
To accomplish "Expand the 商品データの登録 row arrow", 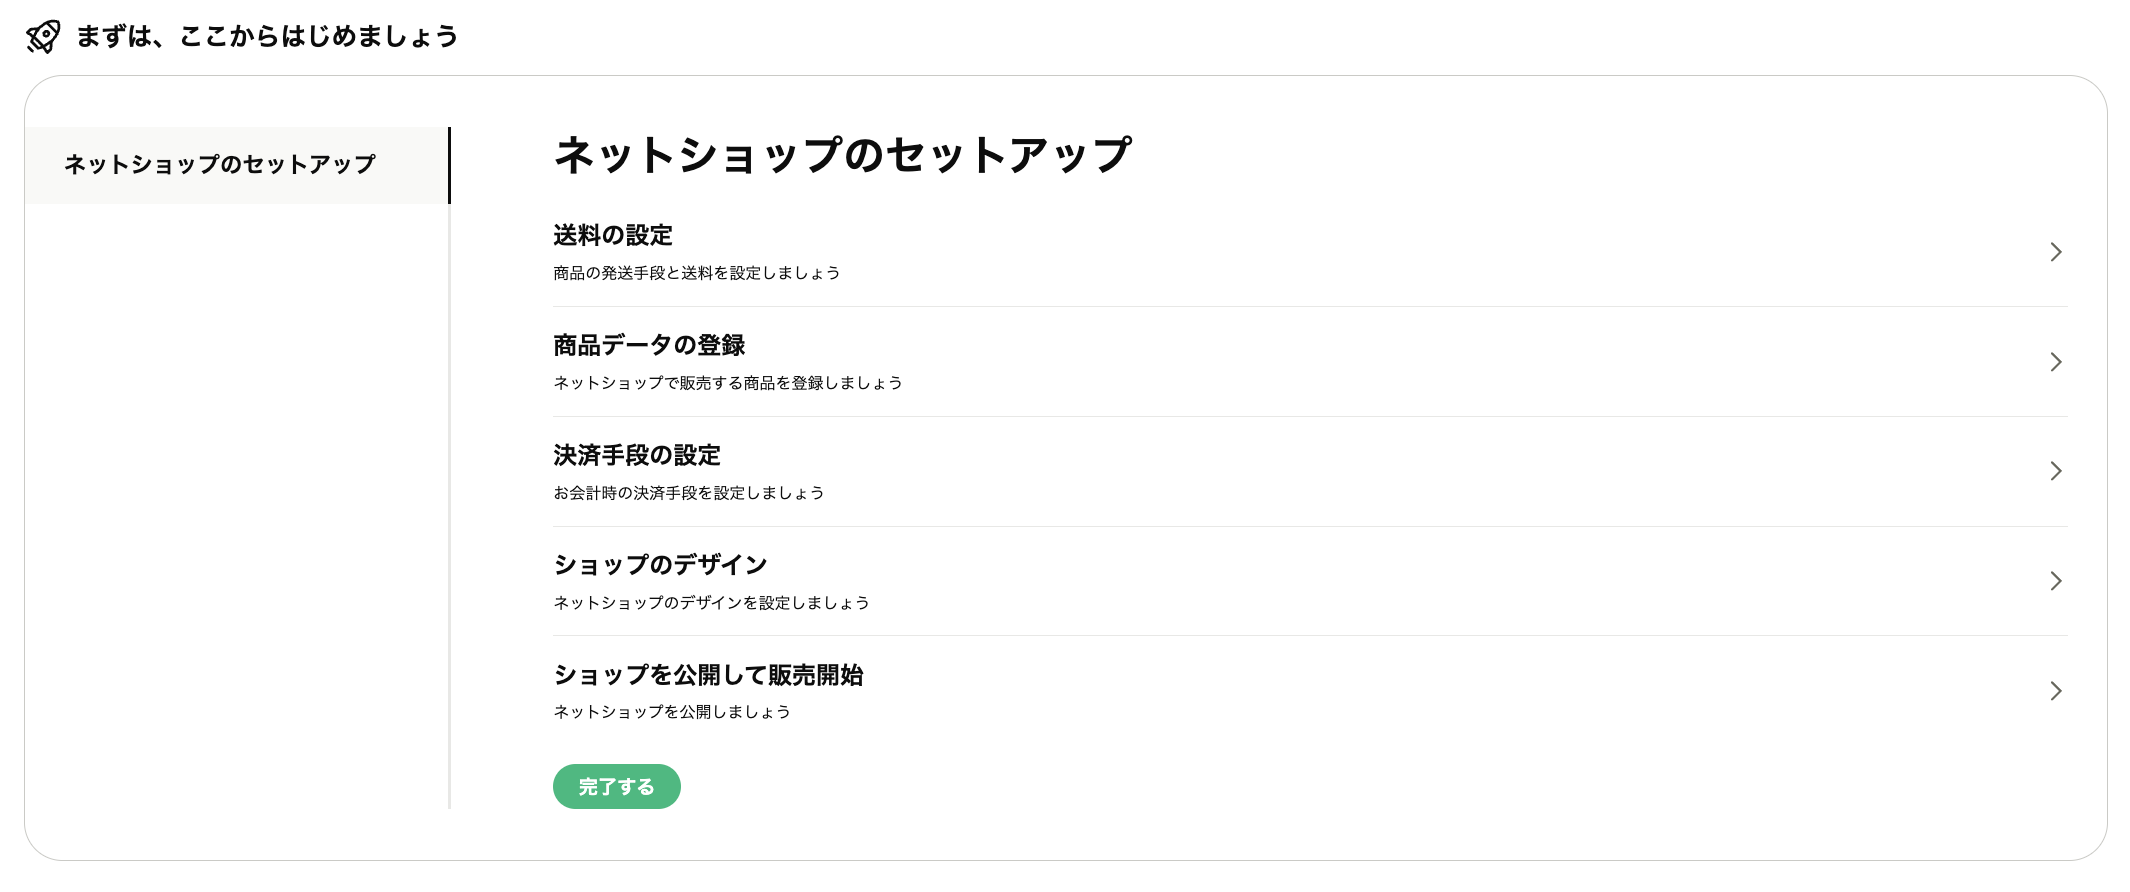I will [x=2055, y=362].
